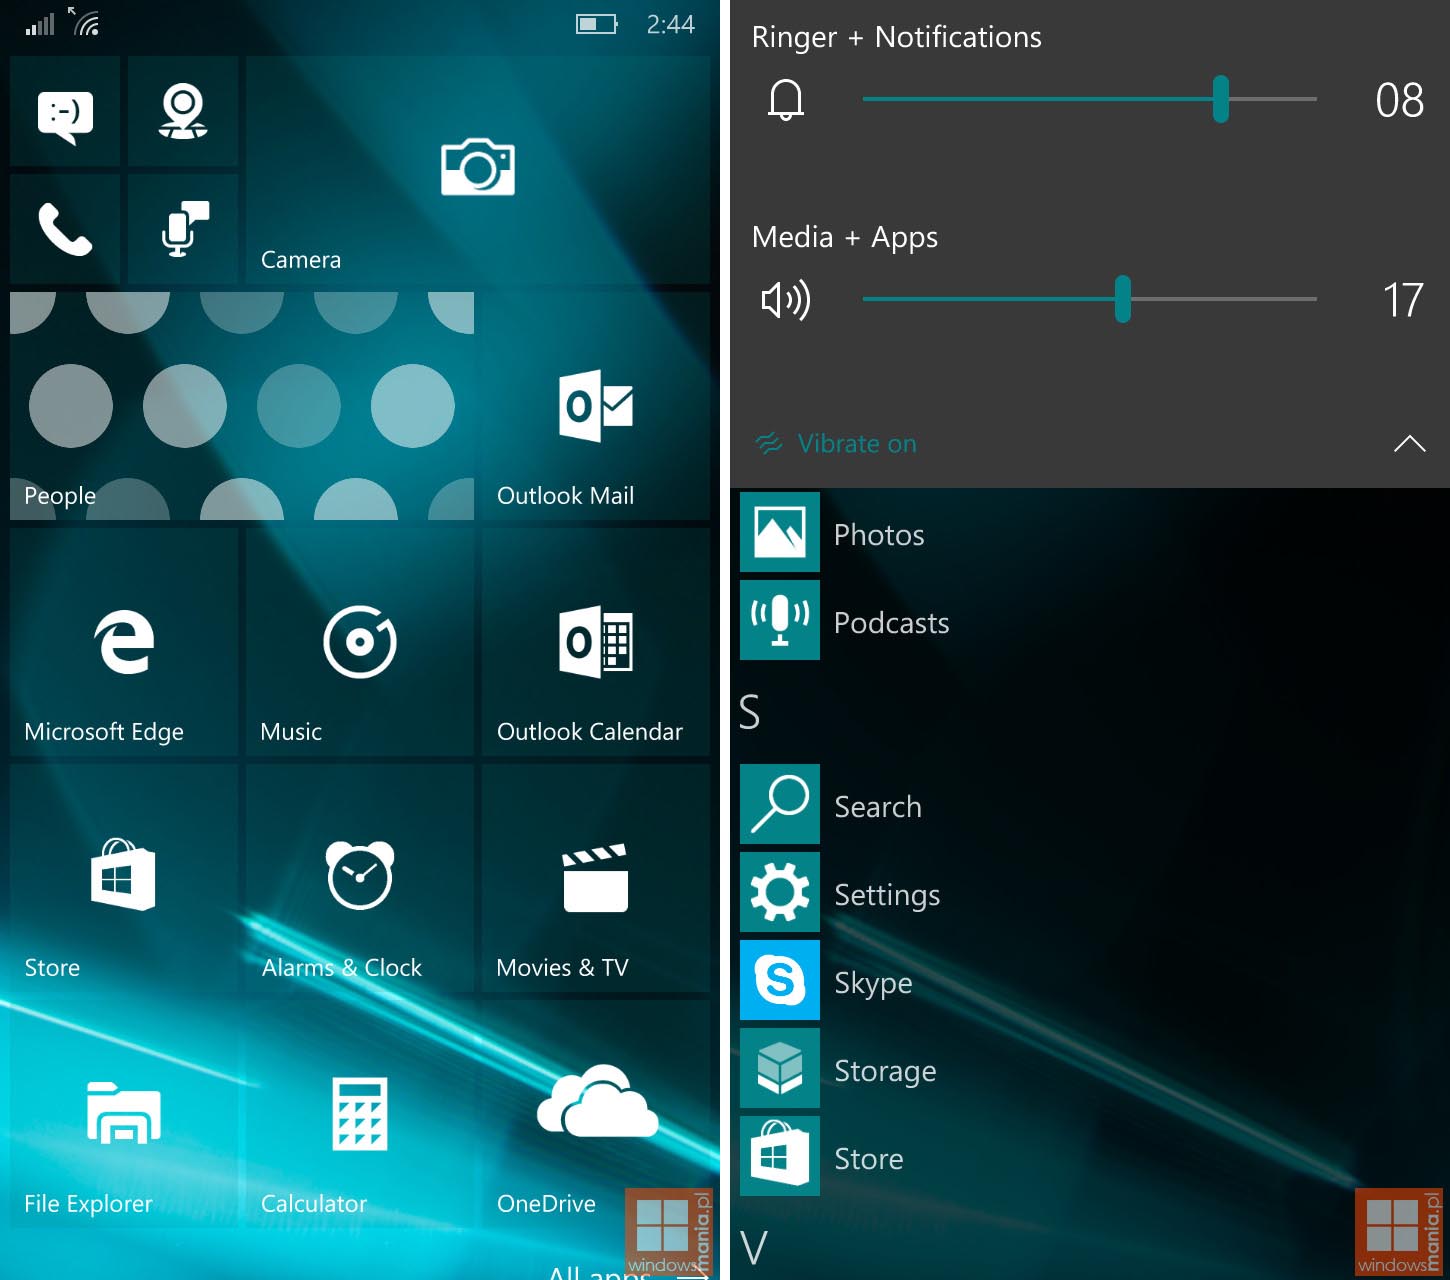Jump to letter V in app list
The width and height of the screenshot is (1450, 1280).
[x=754, y=1248]
